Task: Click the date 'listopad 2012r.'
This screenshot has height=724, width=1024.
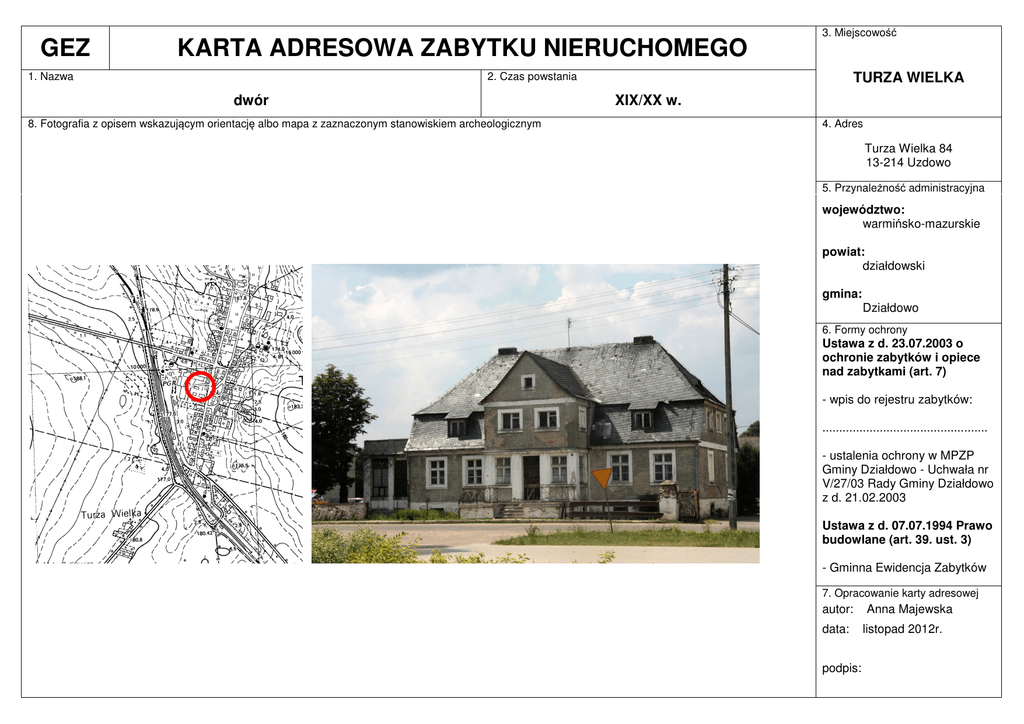Action: 902,629
